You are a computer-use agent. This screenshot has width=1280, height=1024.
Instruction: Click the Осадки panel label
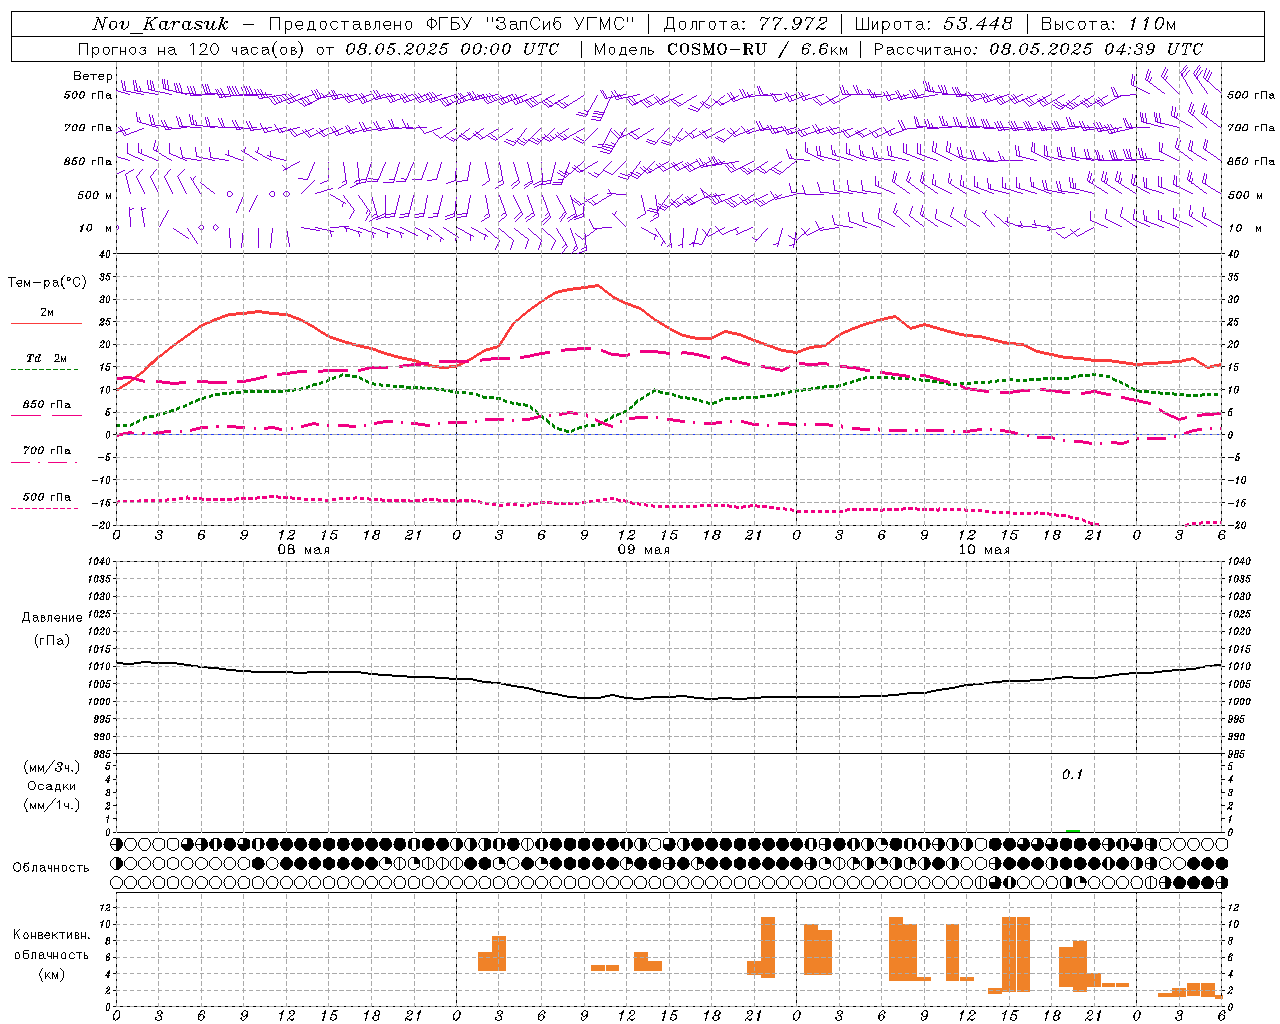51,787
